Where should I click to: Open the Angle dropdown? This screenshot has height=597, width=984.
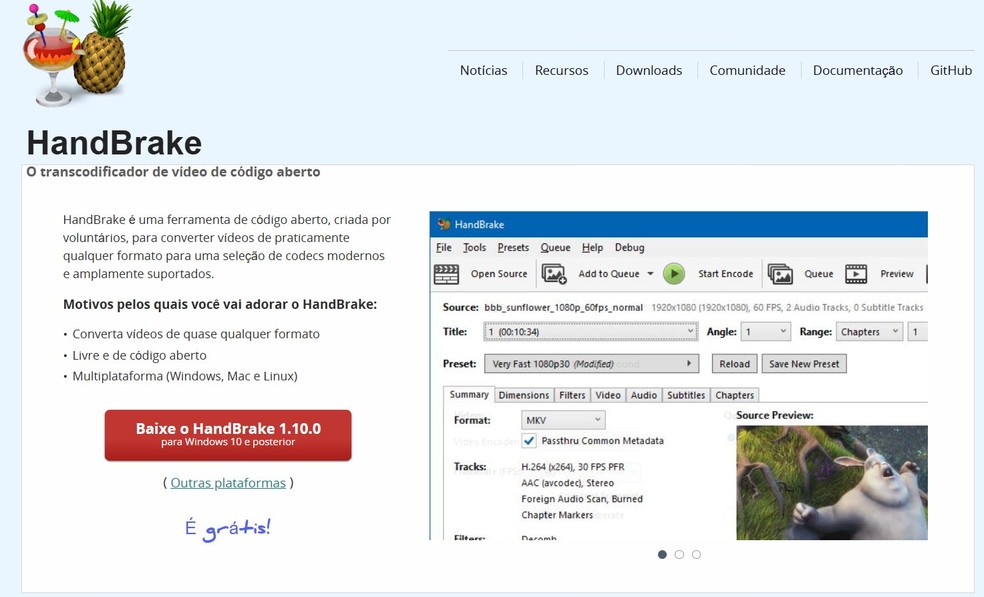click(765, 332)
